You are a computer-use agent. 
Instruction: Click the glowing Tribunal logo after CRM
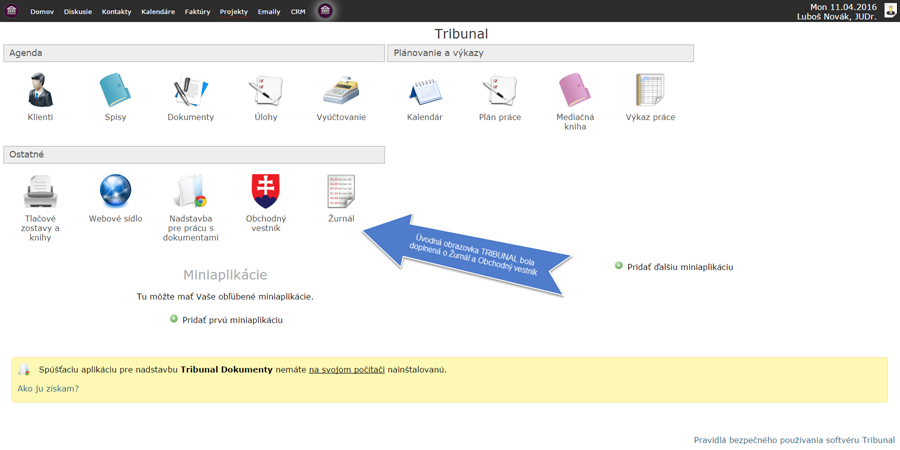[x=325, y=11]
